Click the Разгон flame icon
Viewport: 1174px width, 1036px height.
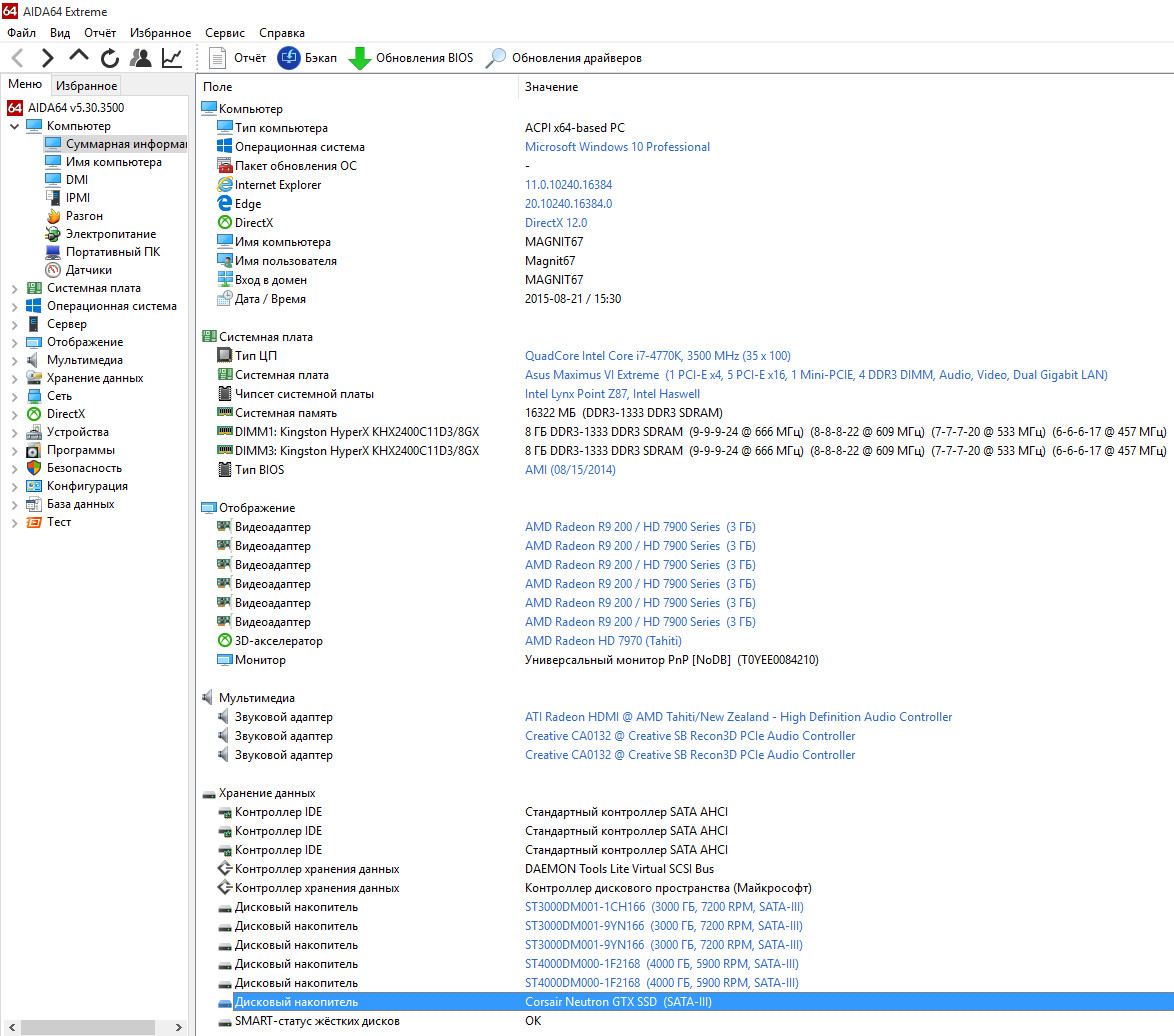click(x=53, y=216)
